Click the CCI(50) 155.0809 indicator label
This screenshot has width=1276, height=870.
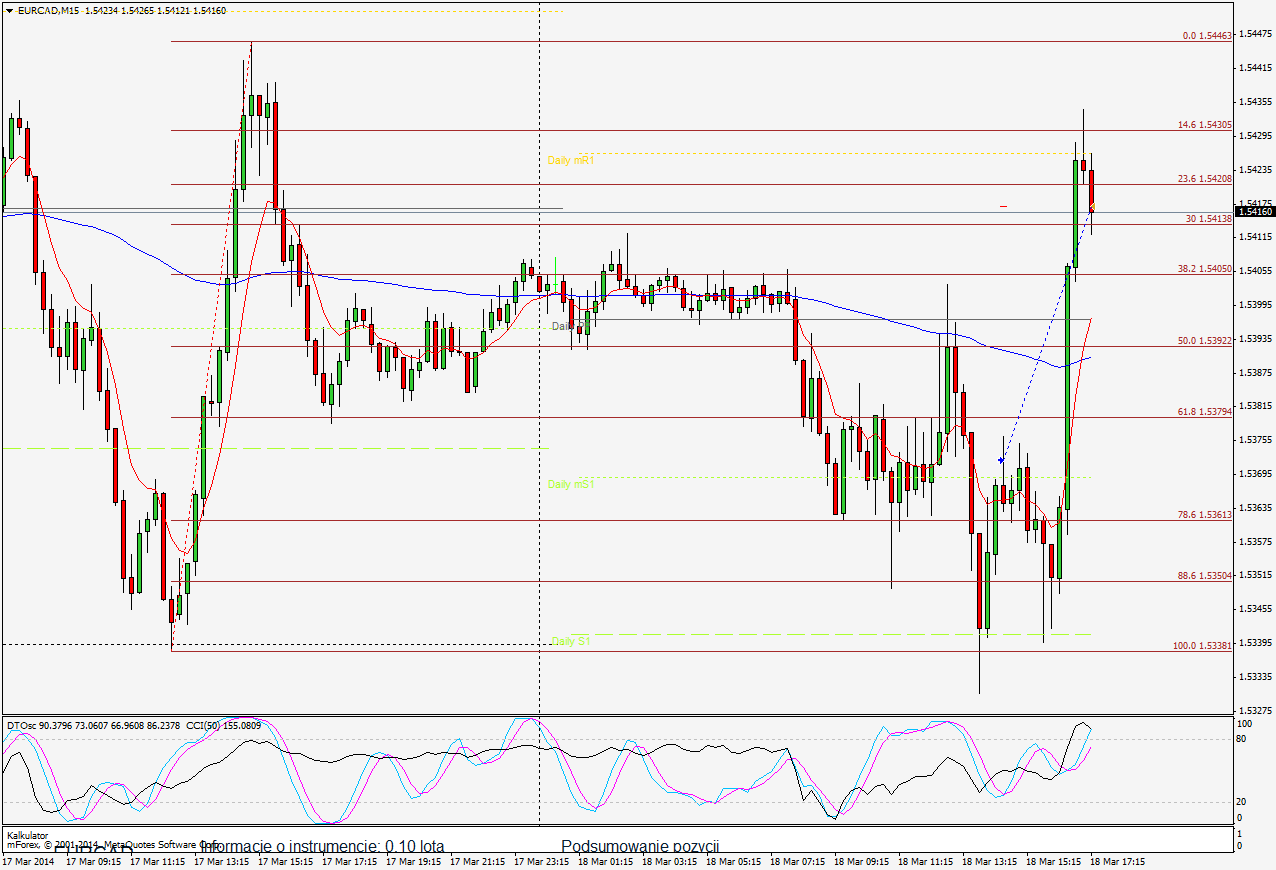(224, 725)
